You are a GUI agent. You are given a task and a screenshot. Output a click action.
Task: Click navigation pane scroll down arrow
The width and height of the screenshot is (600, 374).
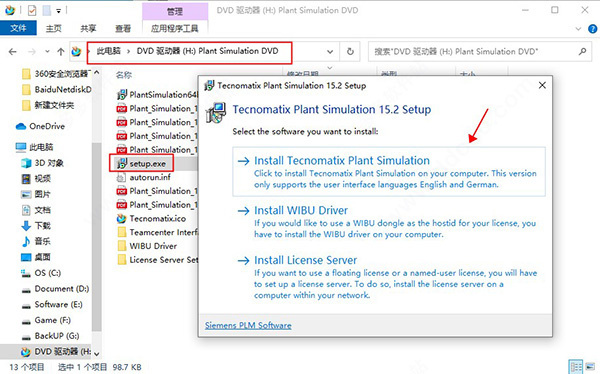click(x=96, y=354)
